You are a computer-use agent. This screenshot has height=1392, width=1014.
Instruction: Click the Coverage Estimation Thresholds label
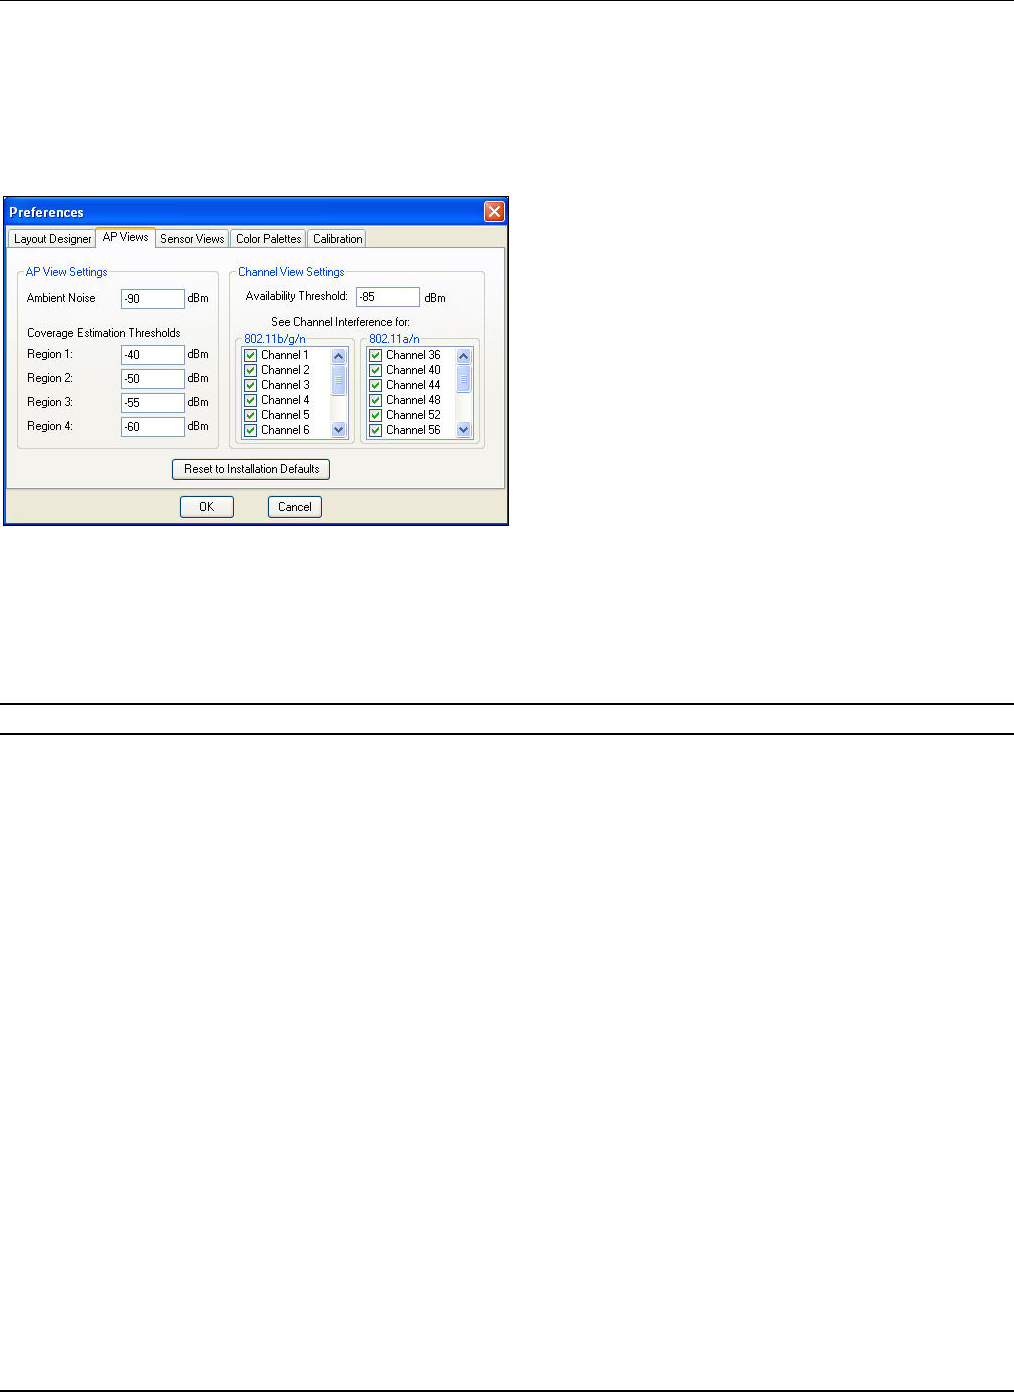tap(104, 333)
